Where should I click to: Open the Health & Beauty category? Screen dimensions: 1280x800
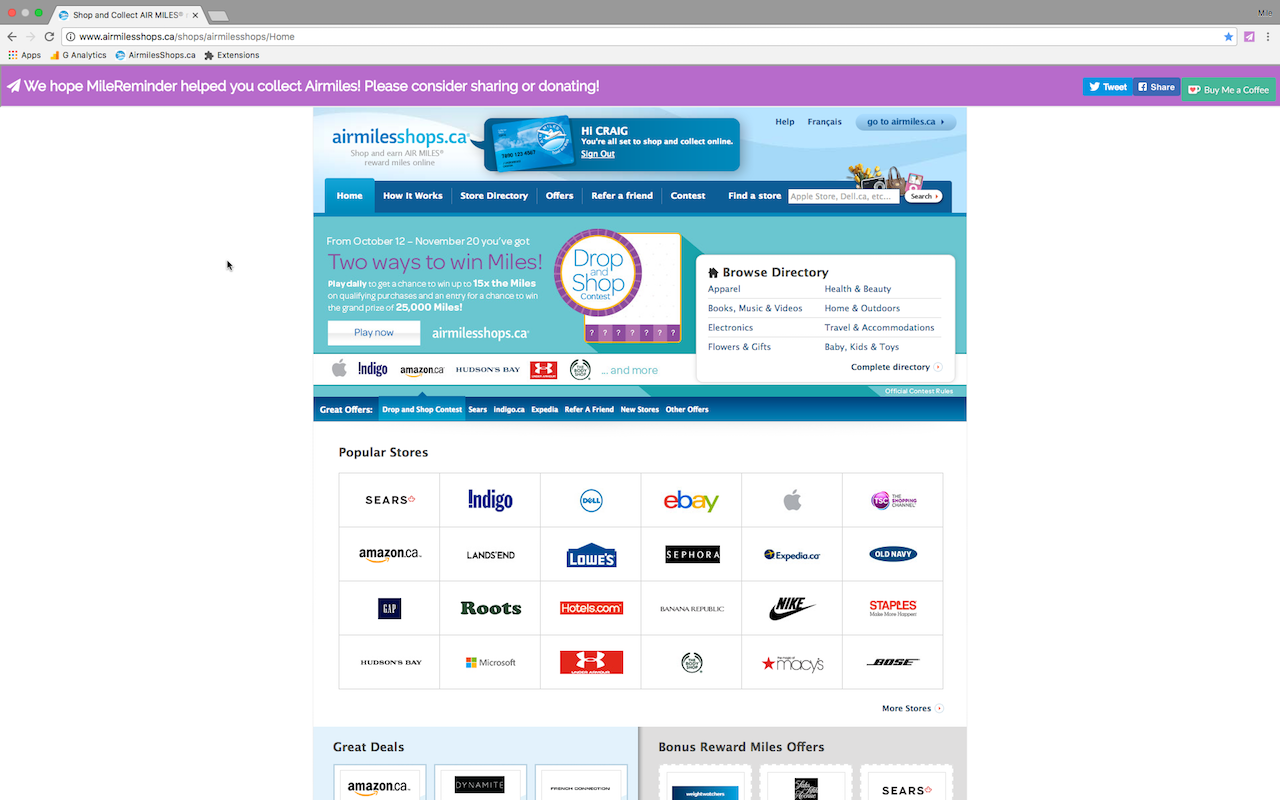[x=858, y=289]
